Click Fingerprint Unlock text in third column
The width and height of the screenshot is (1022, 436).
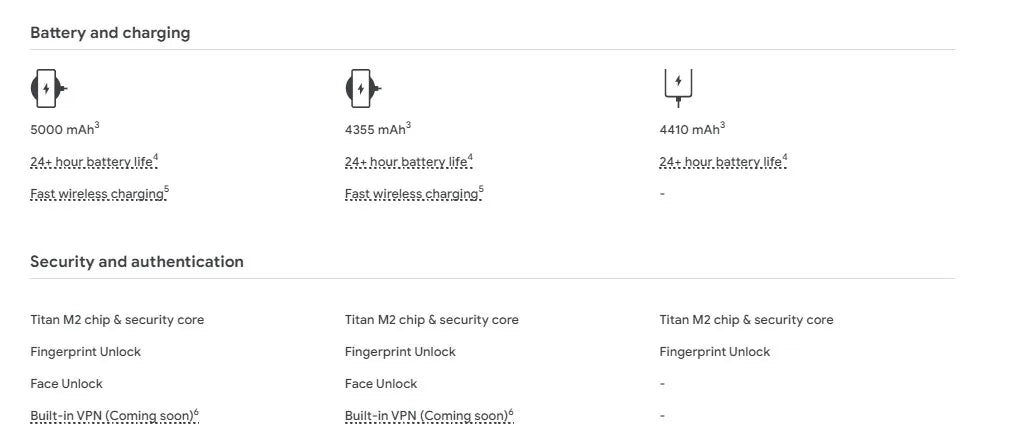tap(715, 352)
